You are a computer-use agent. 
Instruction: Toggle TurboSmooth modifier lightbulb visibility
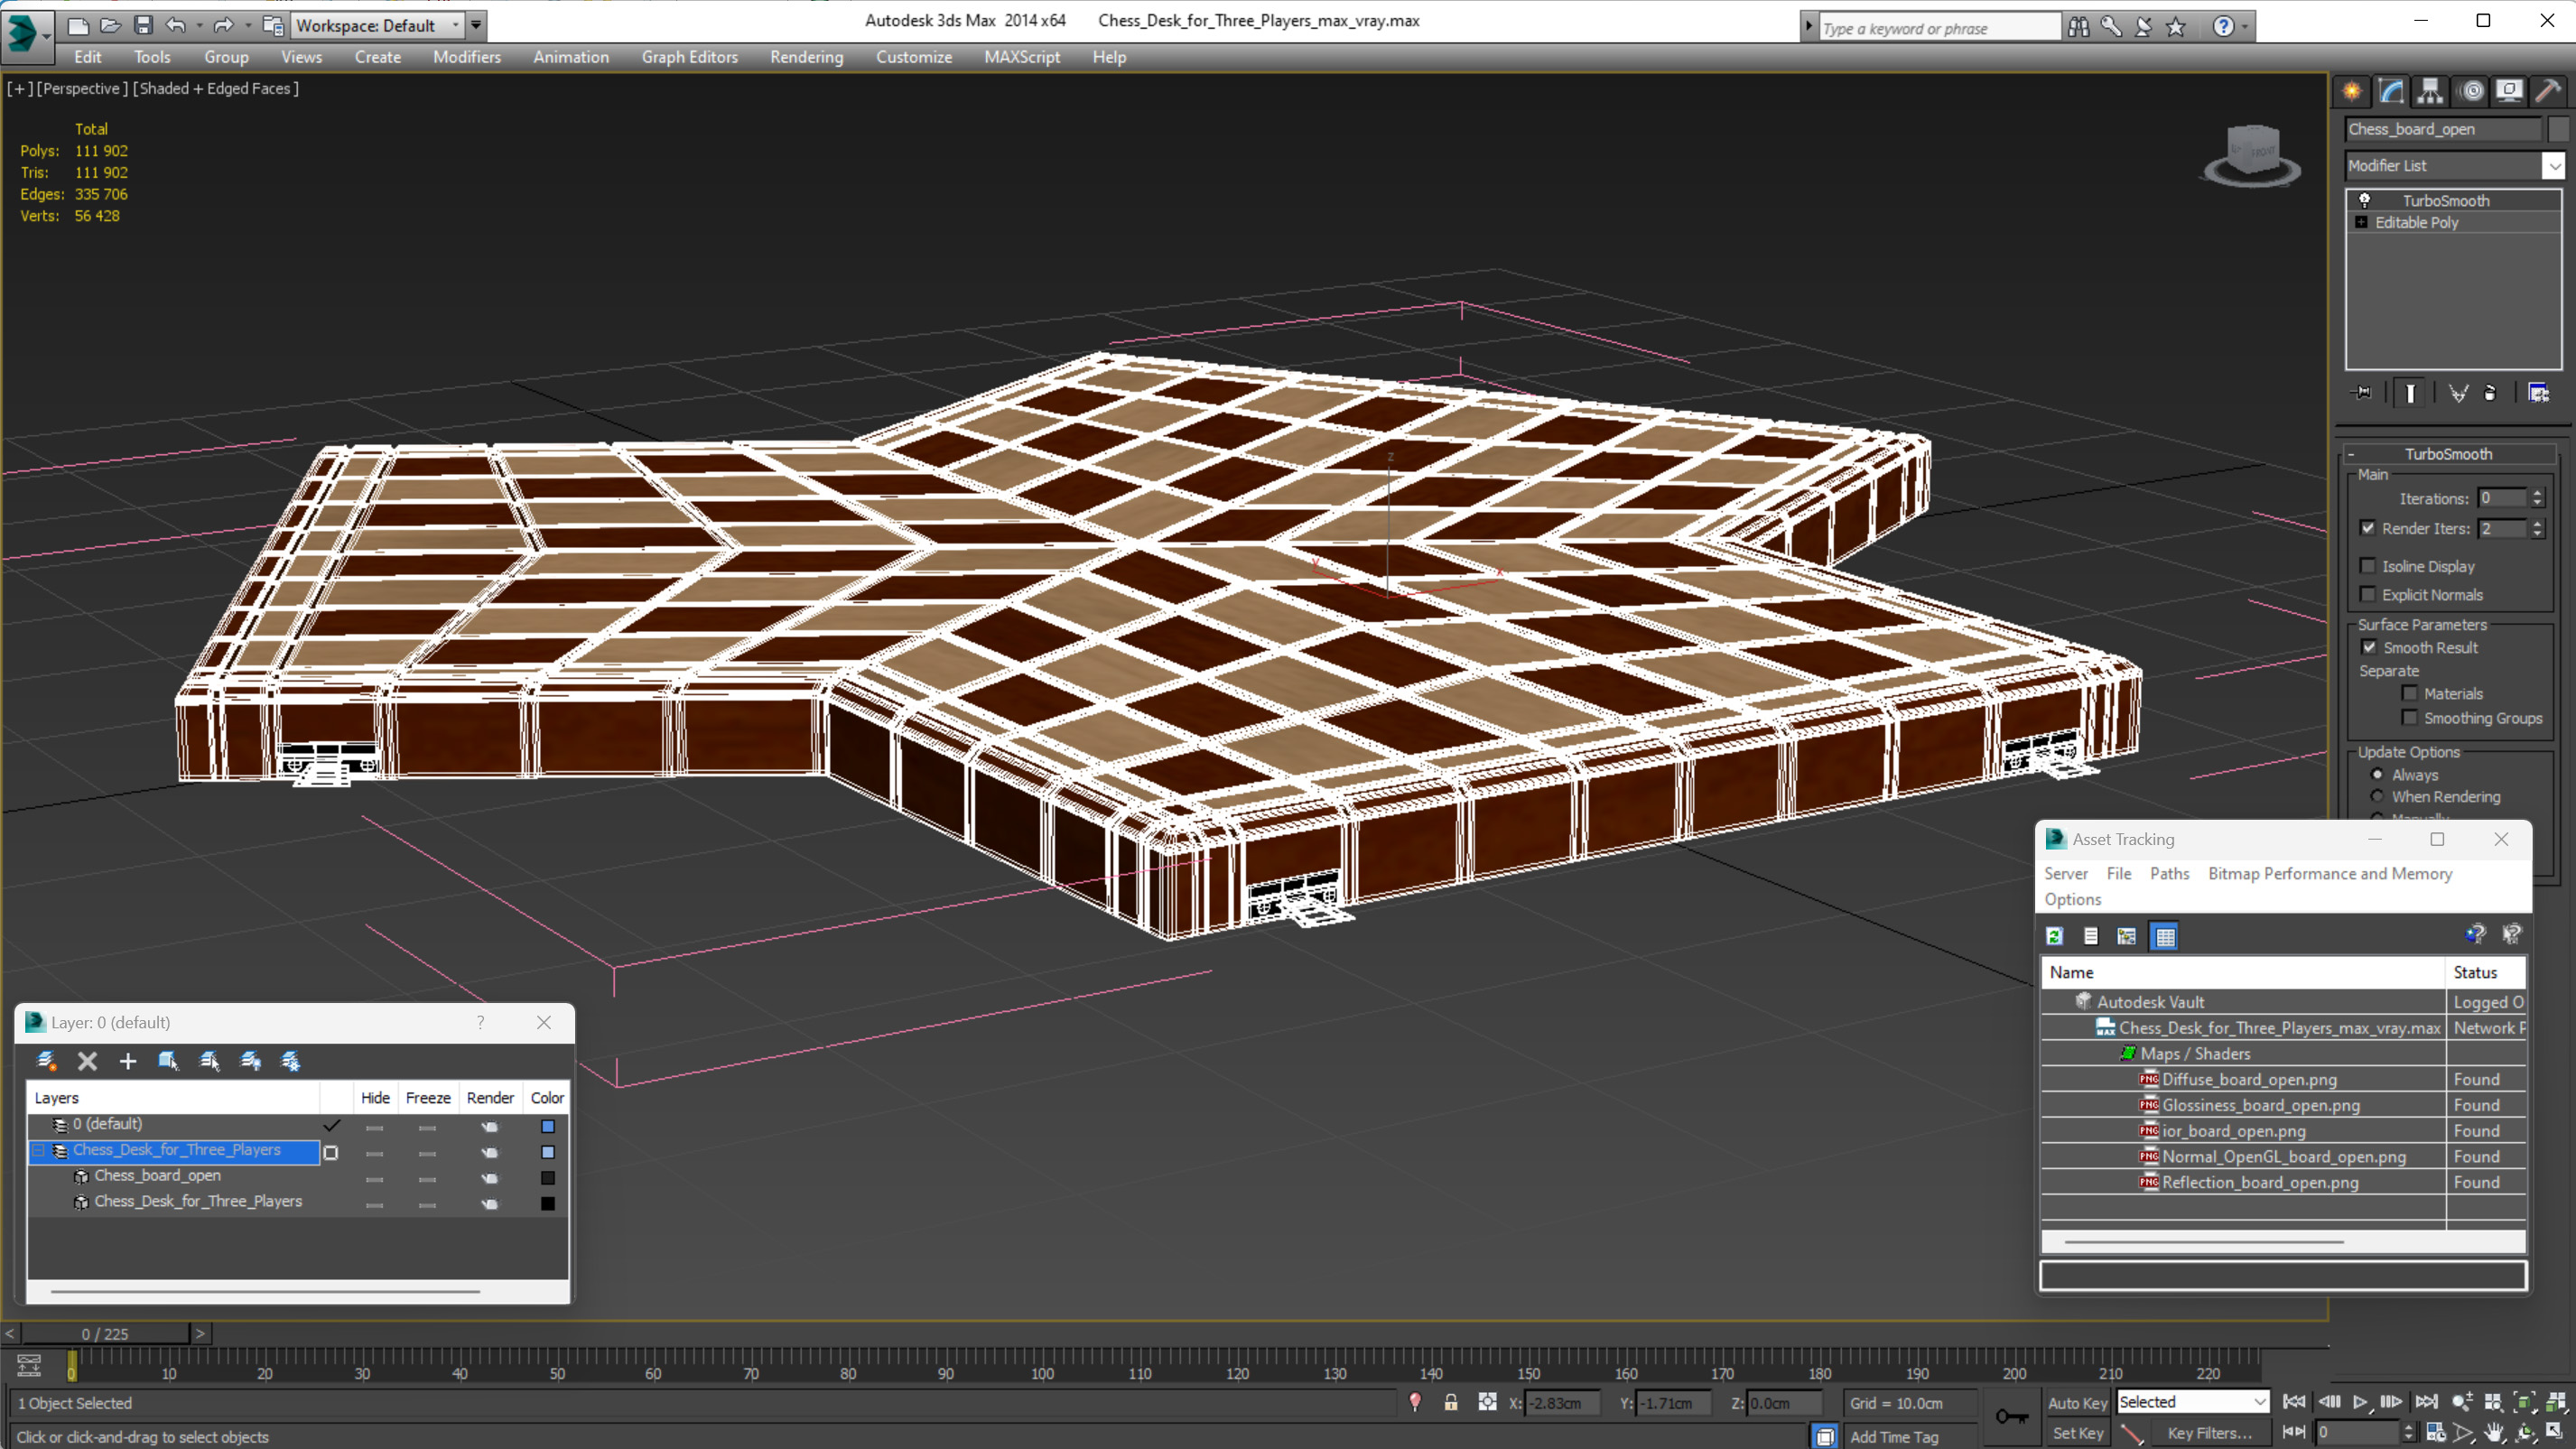point(2365,200)
